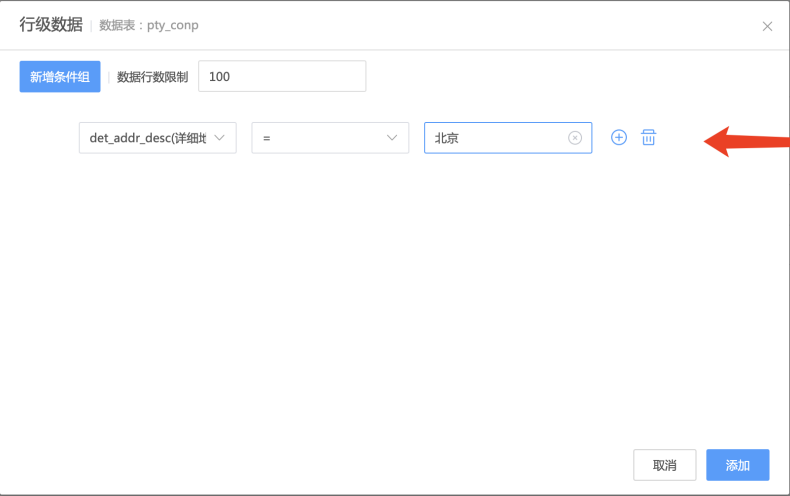Viewport: 790px width, 496px height.
Task: Click the 取消 button
Action: 665,465
